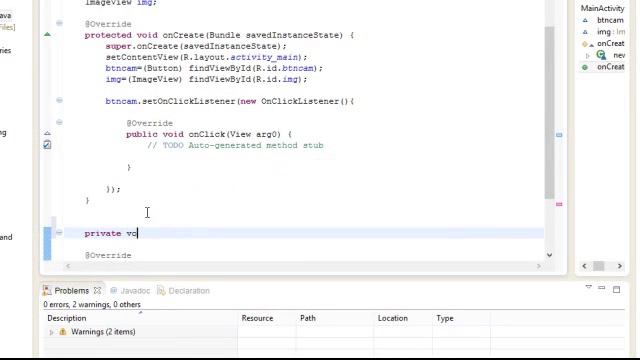Click the editor scroll down arrow
The width and height of the screenshot is (640, 360).
tap(549, 255)
